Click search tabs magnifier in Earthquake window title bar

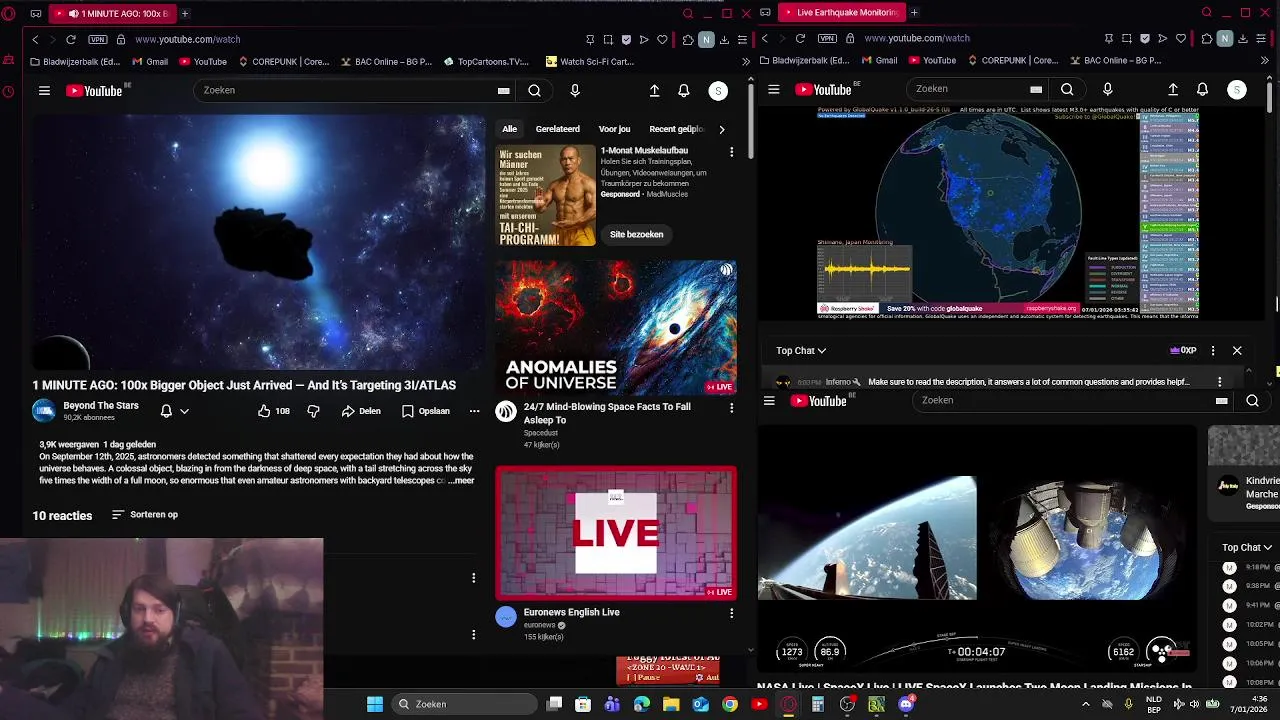1207,13
